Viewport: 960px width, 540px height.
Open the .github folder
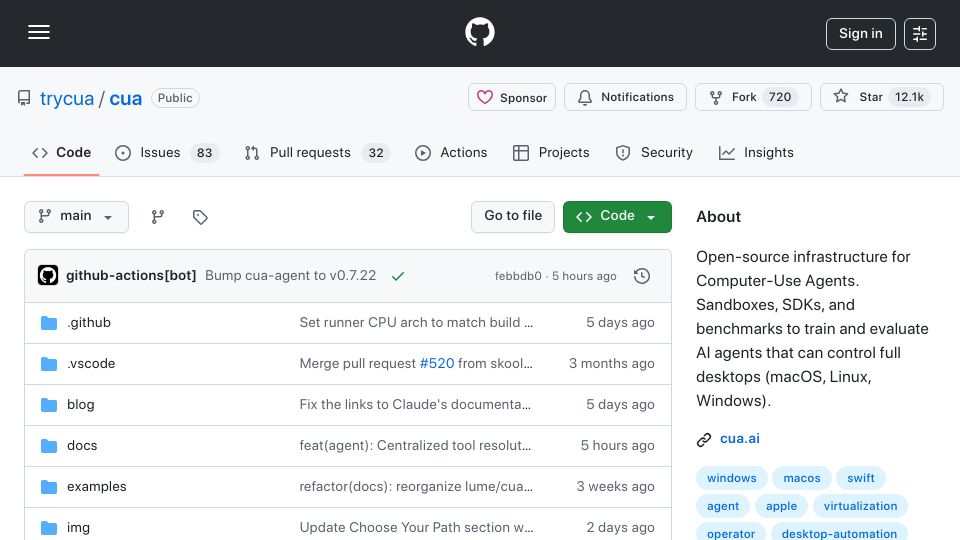(x=89, y=323)
